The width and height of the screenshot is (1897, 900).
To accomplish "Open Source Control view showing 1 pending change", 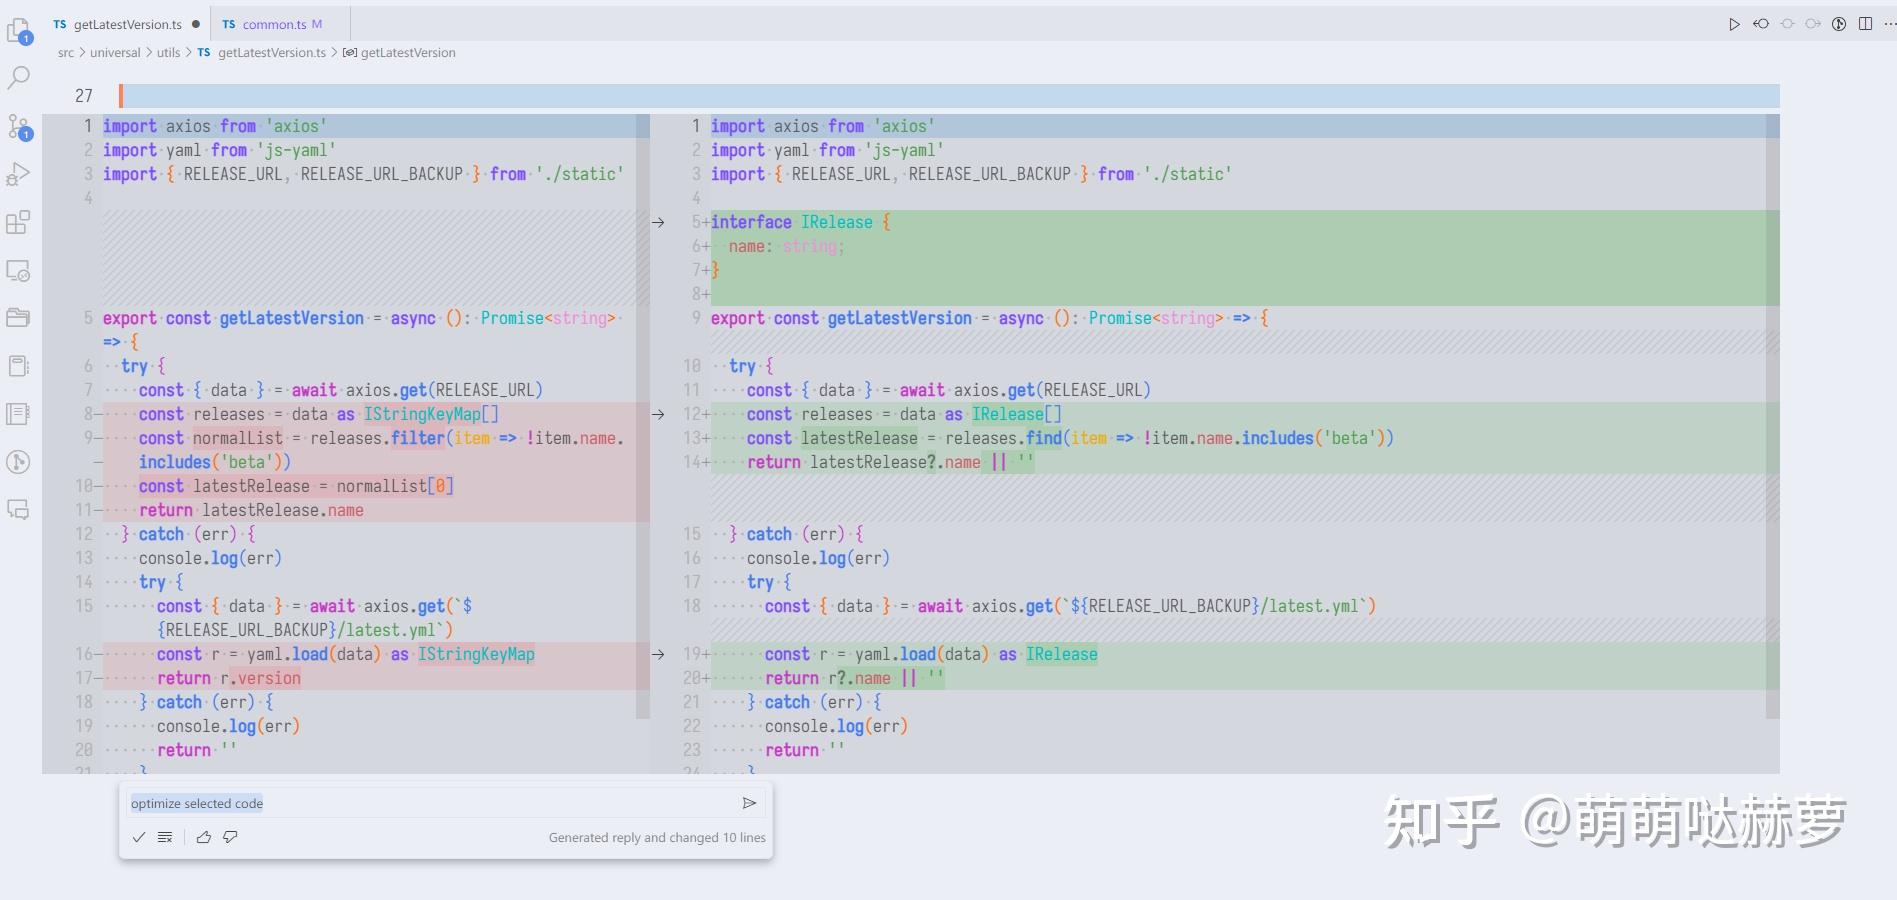I will pyautogui.click(x=18, y=127).
